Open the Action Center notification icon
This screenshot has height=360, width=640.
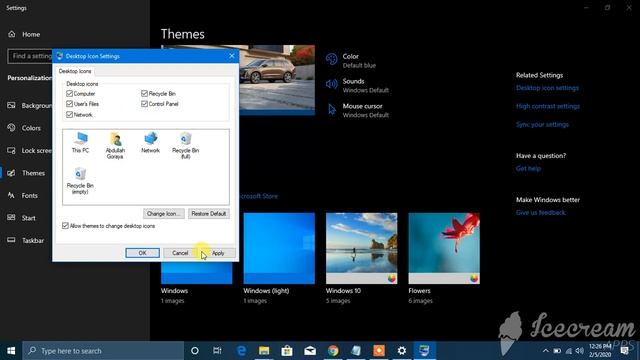coord(624,351)
